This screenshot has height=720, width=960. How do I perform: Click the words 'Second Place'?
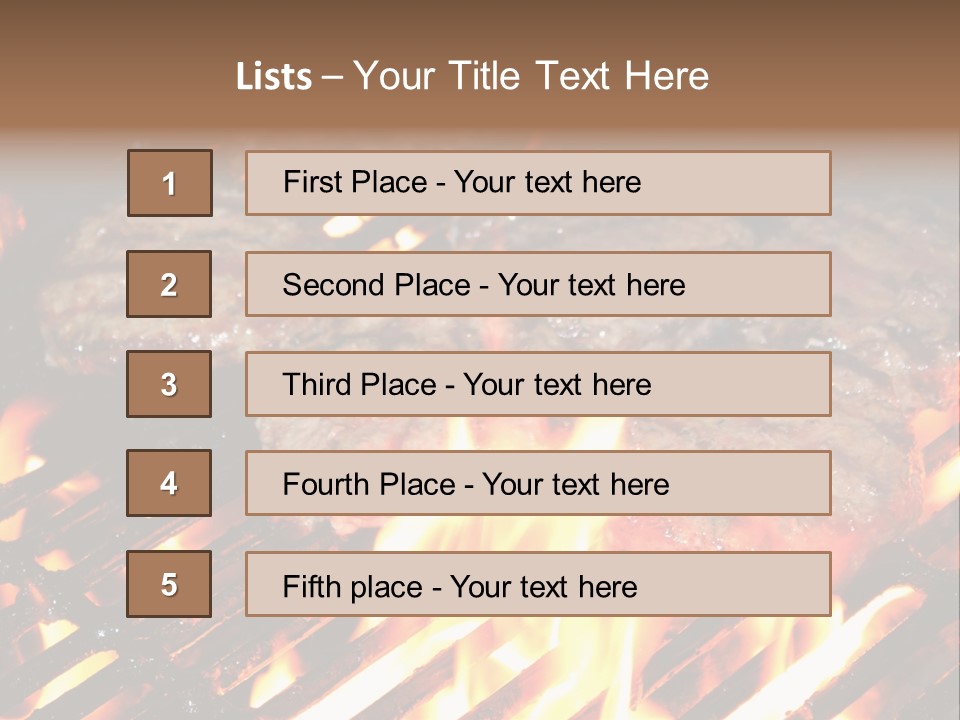coord(377,285)
